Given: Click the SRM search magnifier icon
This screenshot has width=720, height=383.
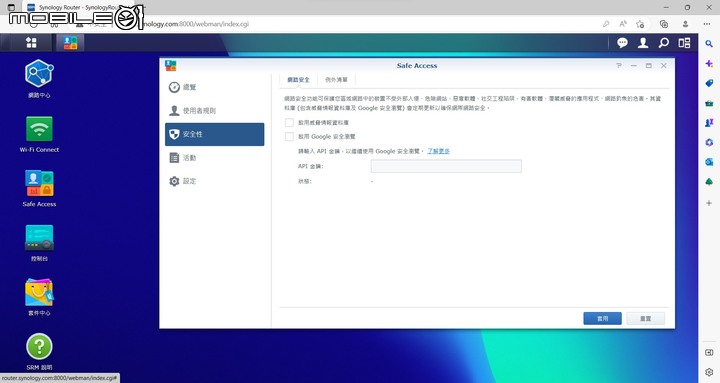Looking at the screenshot, I should [x=664, y=43].
